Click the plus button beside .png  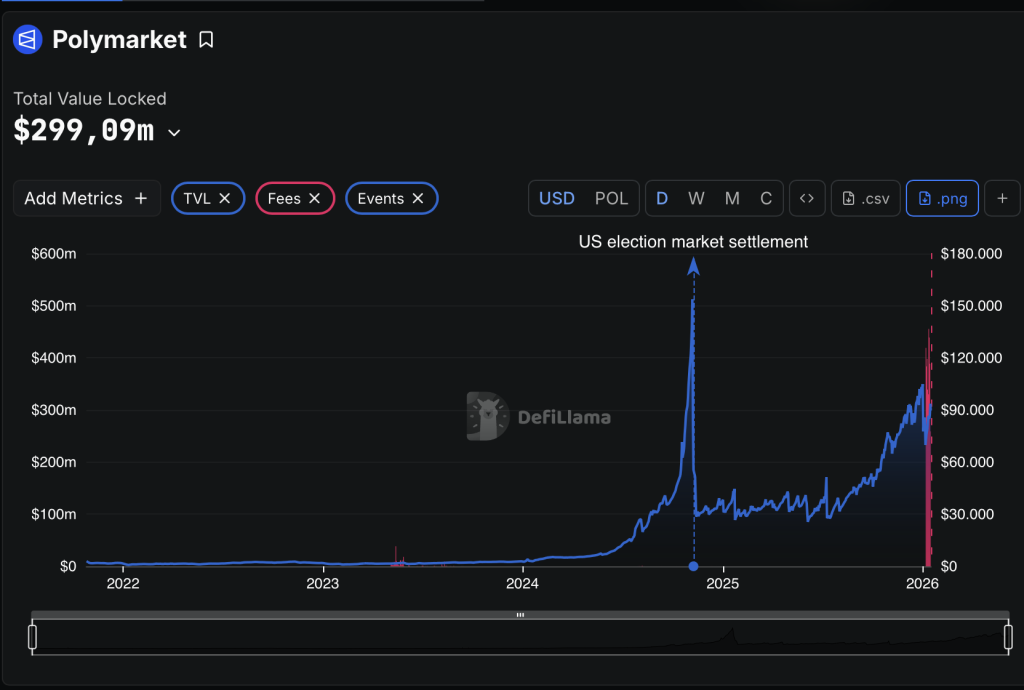[x=1002, y=198]
